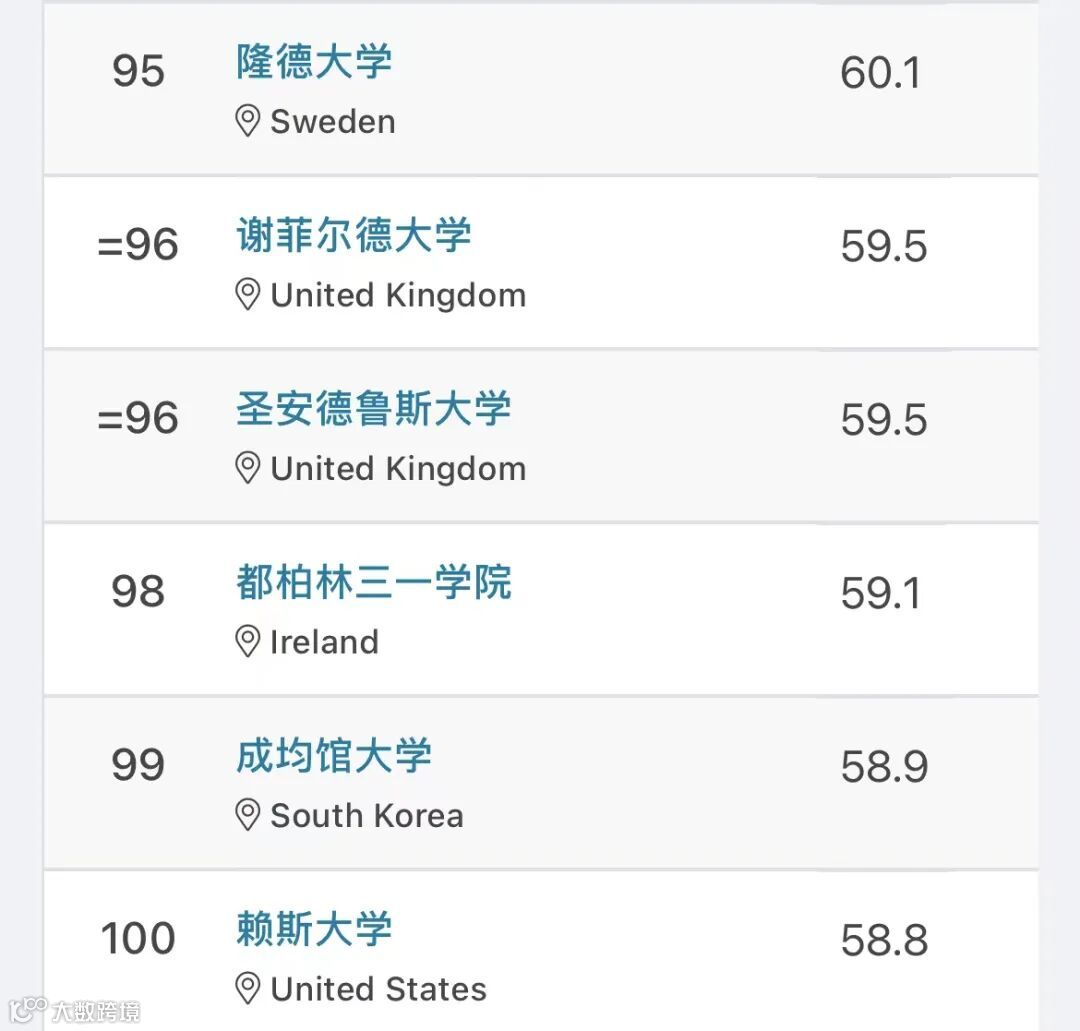Viewport: 1080px width, 1031px height.
Task: Open the 隆德大学 university link
Action: point(314,62)
